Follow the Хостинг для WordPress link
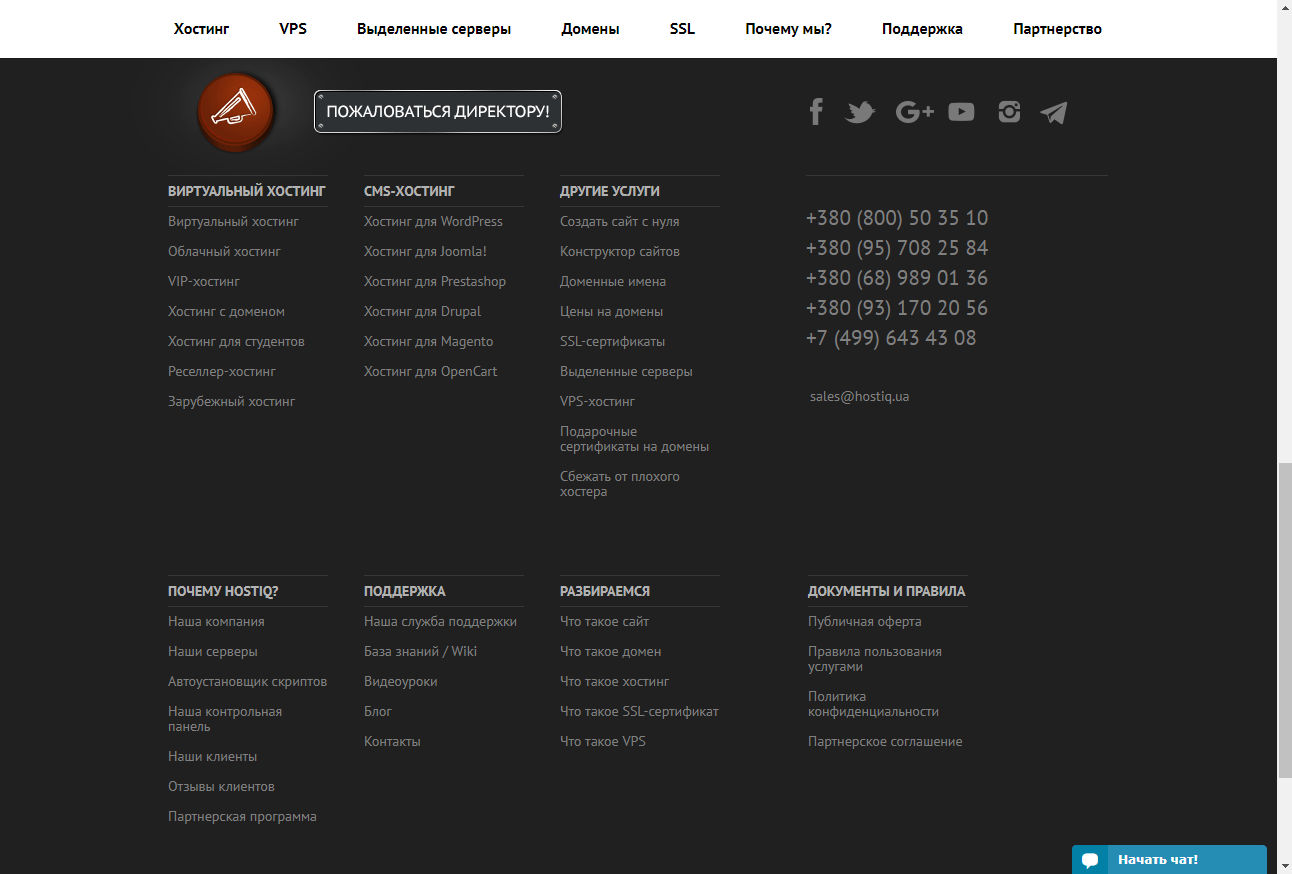Screen dimensions: 1292x874 [x=433, y=222]
